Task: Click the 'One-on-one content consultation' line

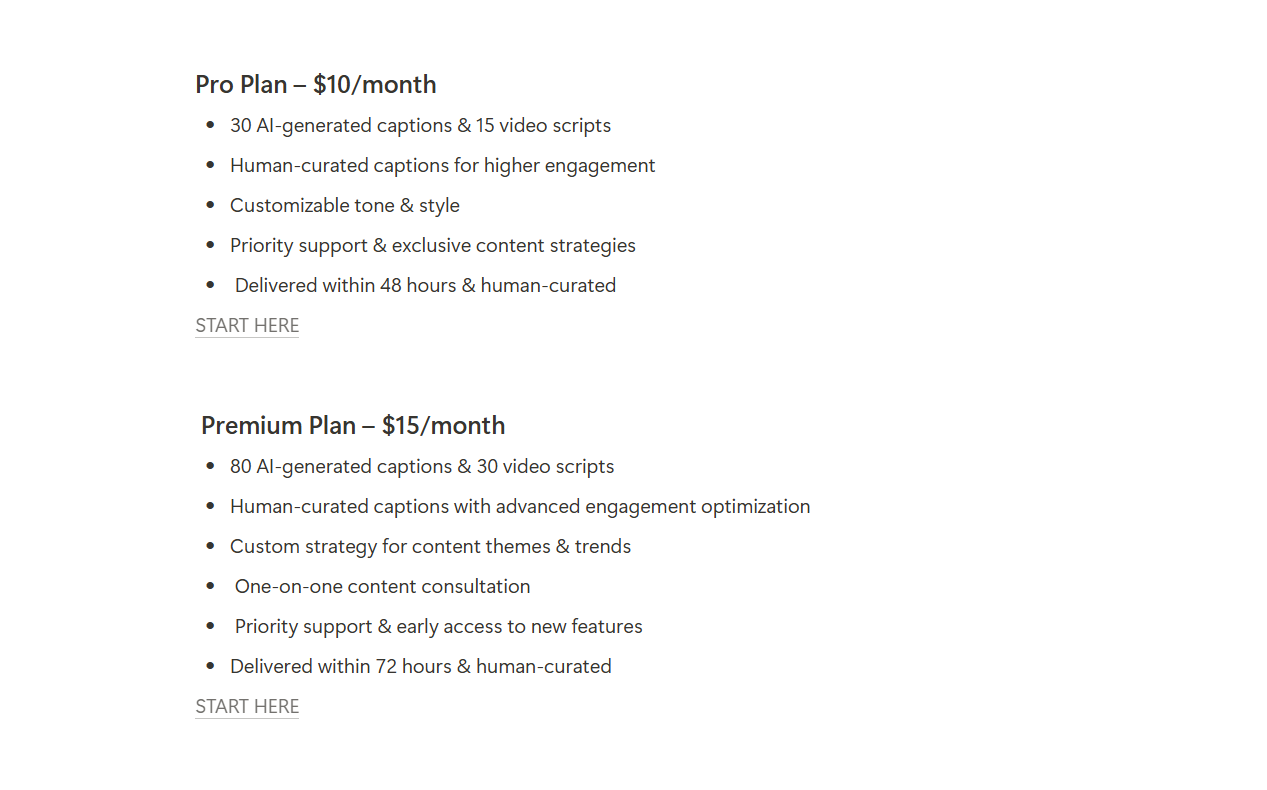Action: pyautogui.click(x=382, y=587)
